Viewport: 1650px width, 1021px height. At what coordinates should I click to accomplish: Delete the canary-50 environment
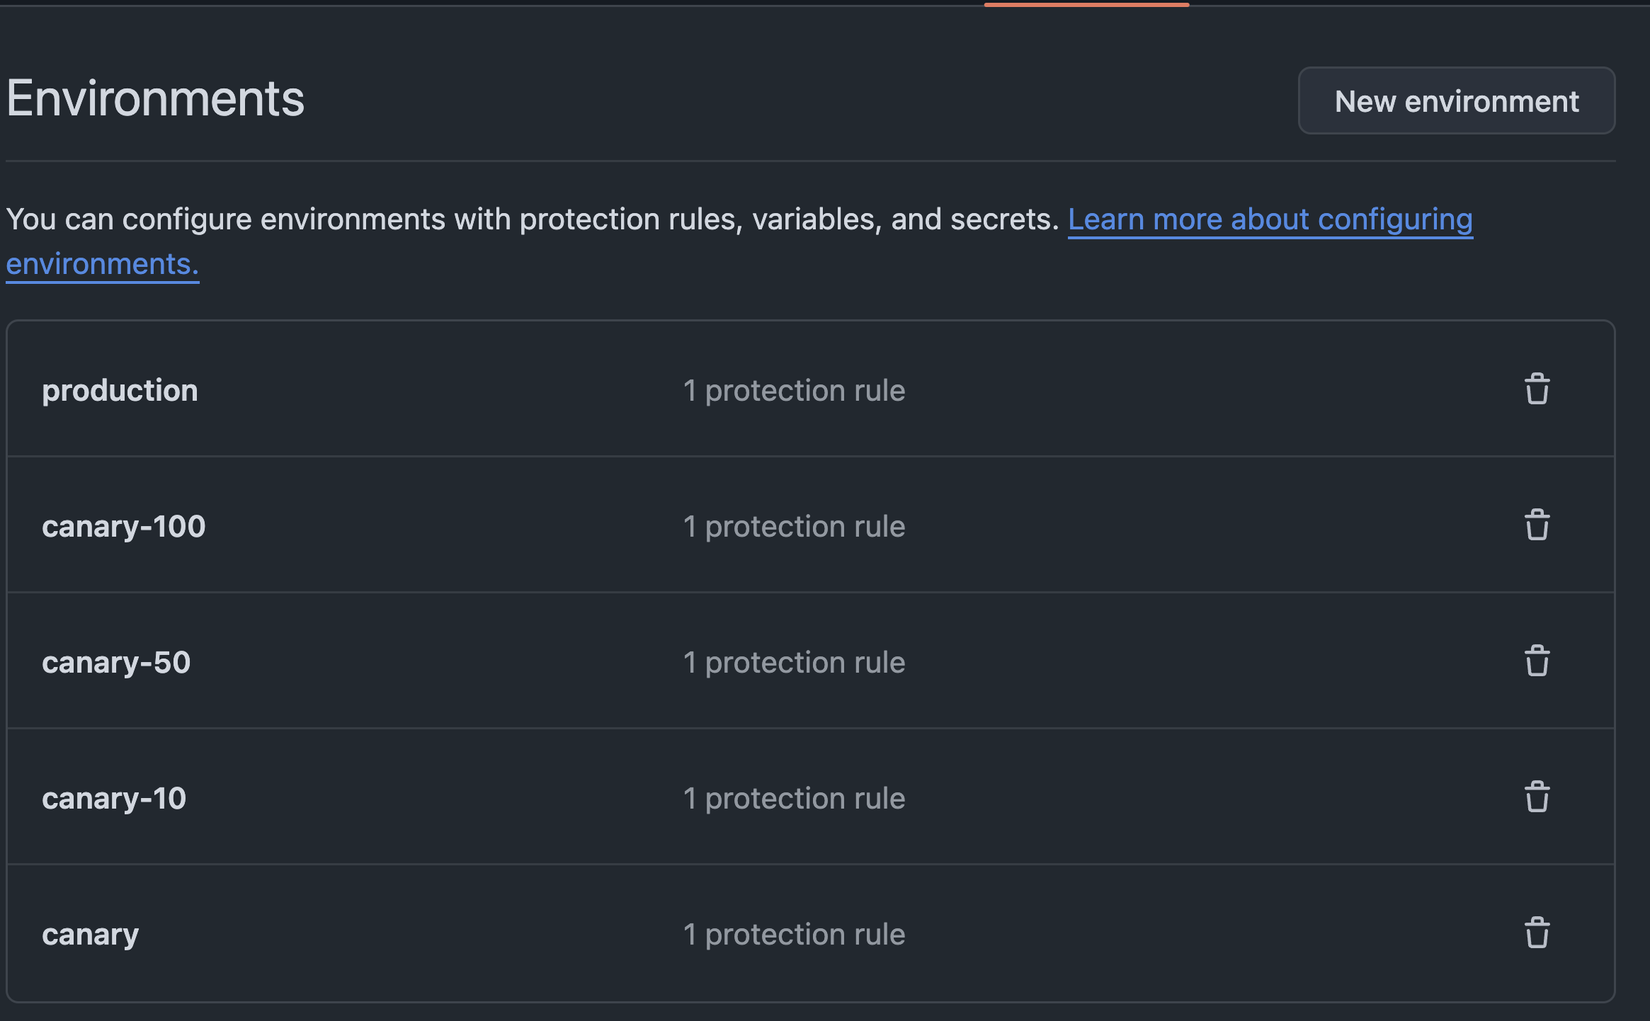1537,661
